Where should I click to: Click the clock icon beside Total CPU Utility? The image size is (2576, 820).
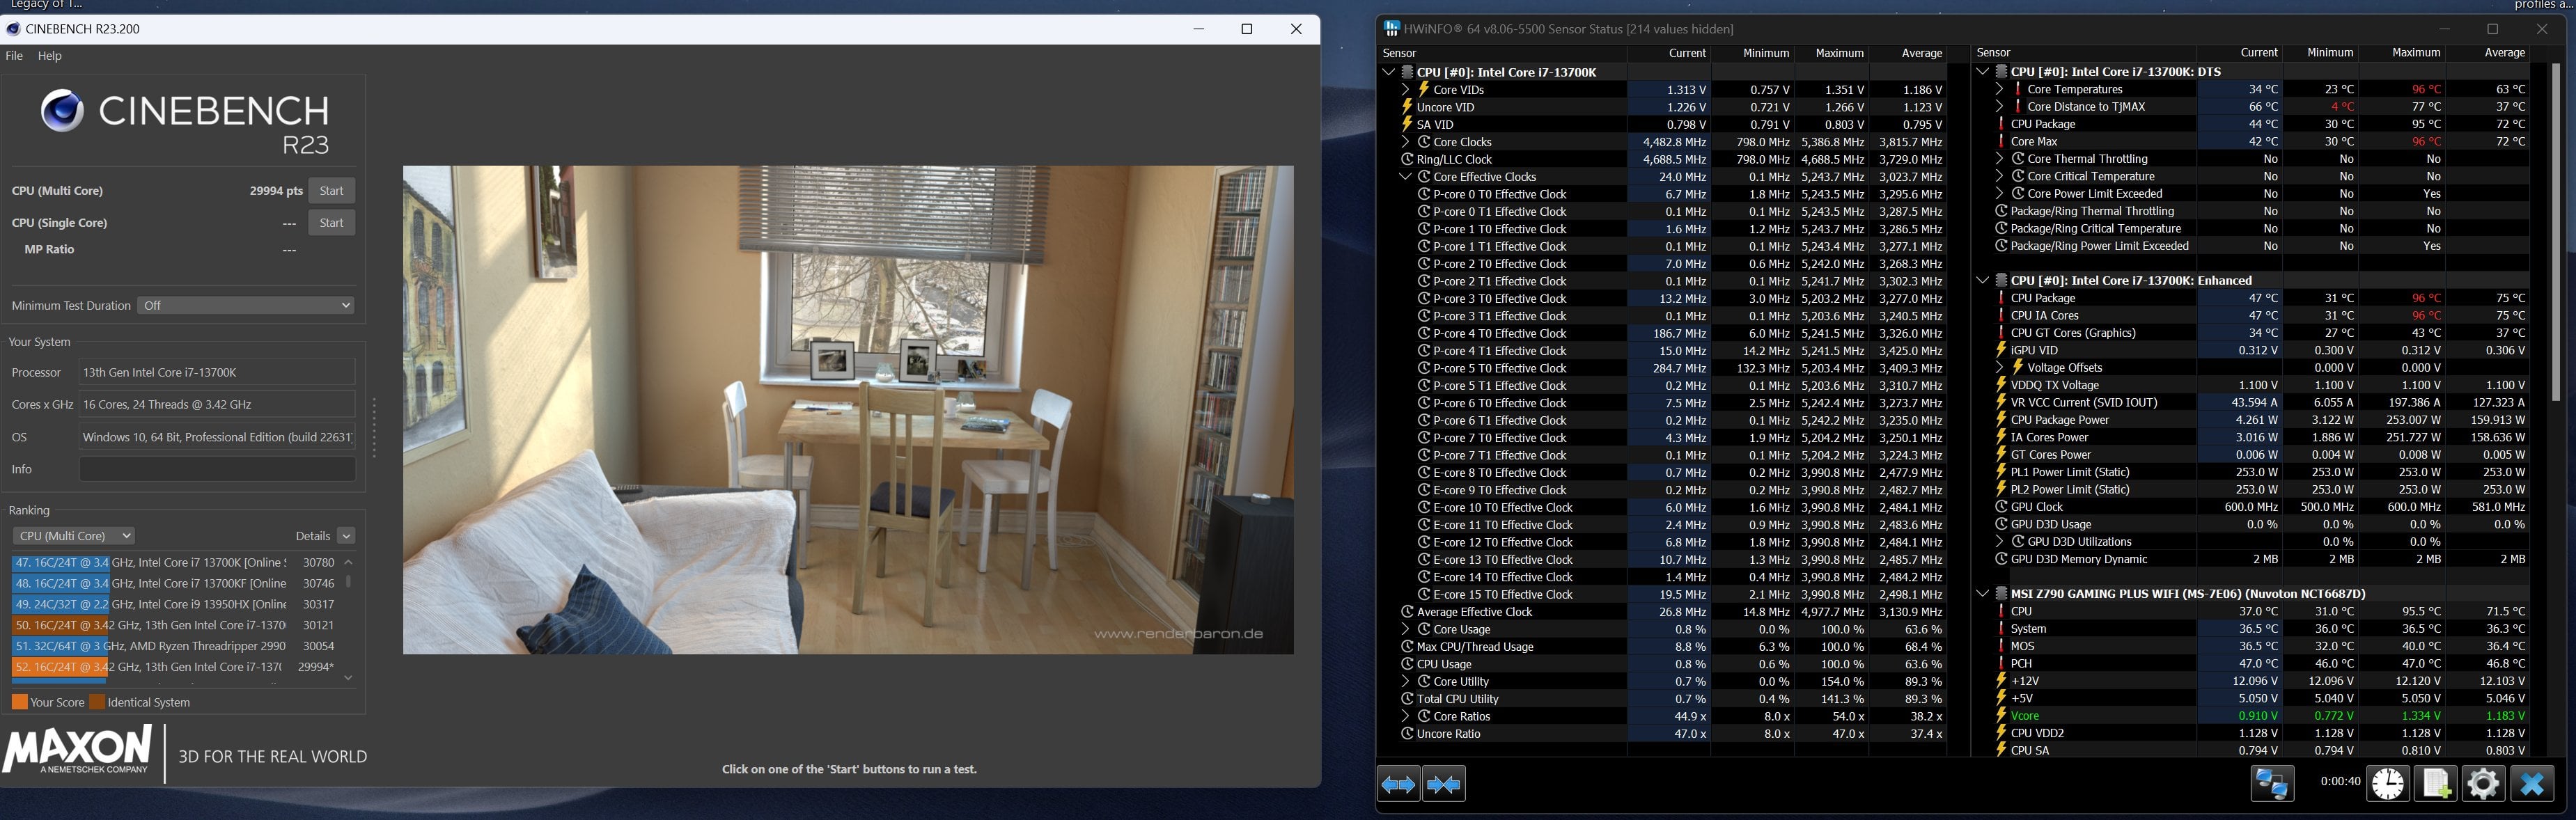1407,699
